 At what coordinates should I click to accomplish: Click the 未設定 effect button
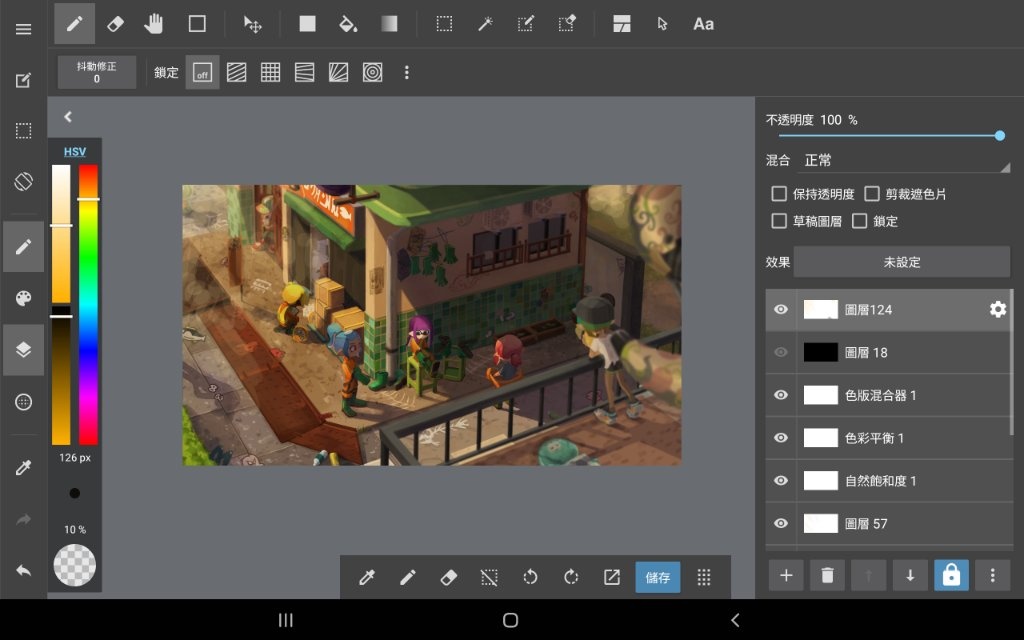pyautogui.click(x=902, y=262)
